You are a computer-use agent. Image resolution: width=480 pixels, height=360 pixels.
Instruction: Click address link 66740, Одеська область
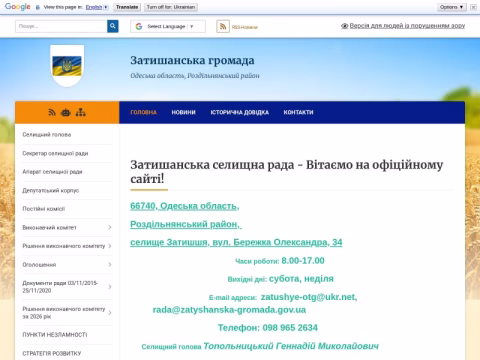(185, 206)
